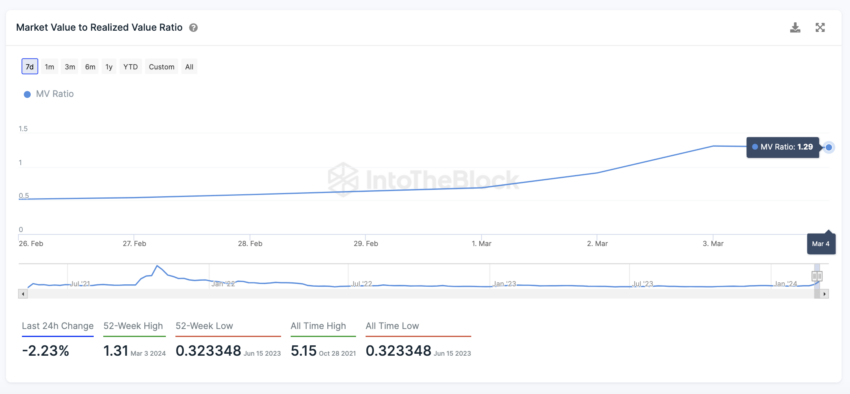This screenshot has width=850, height=394.
Task: Download the chart data
Action: [x=795, y=28]
